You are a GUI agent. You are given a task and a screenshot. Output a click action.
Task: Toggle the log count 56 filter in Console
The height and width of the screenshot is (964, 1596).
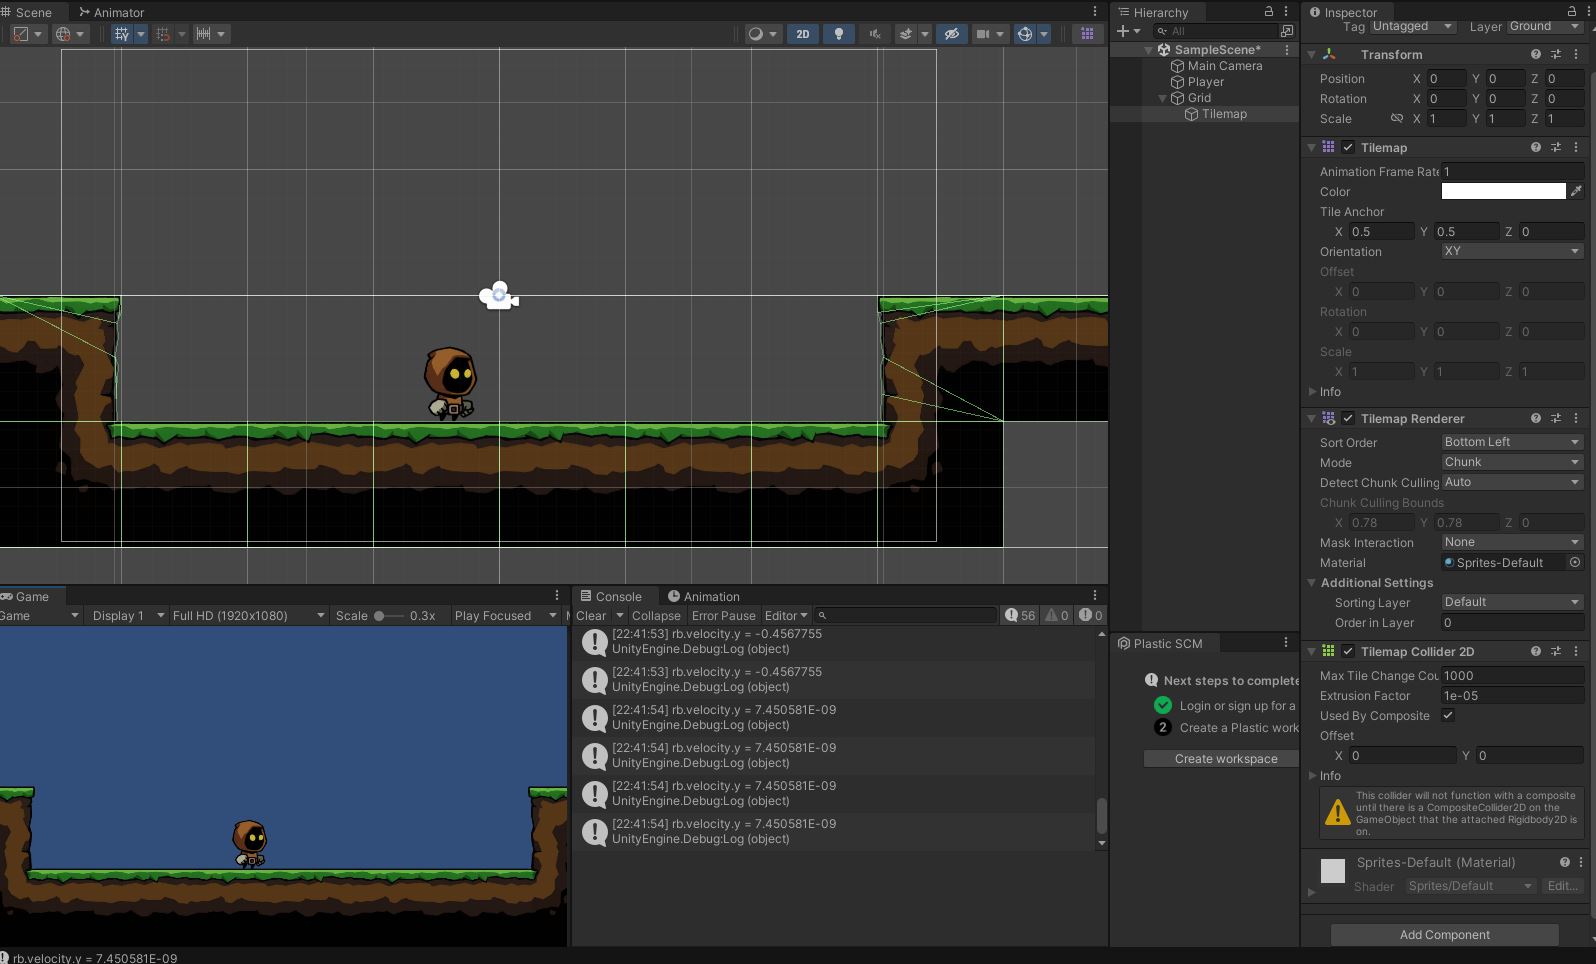1020,615
